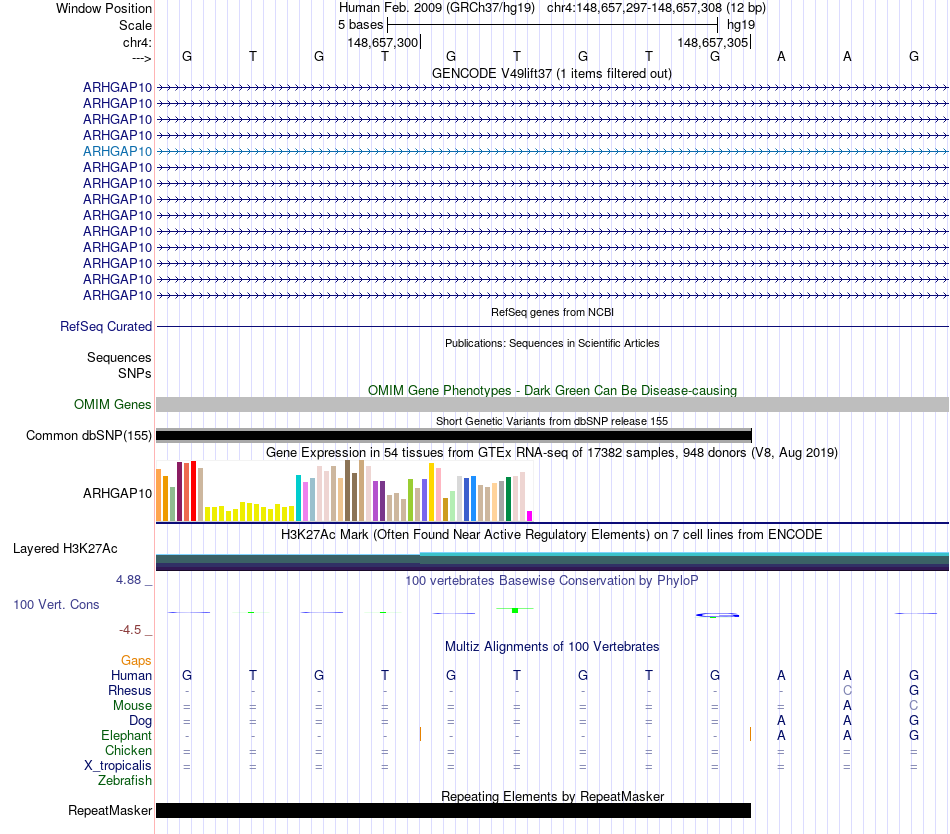950x834 pixels.
Task: Click the 'G' base in Elephant row
Action: click(914, 736)
